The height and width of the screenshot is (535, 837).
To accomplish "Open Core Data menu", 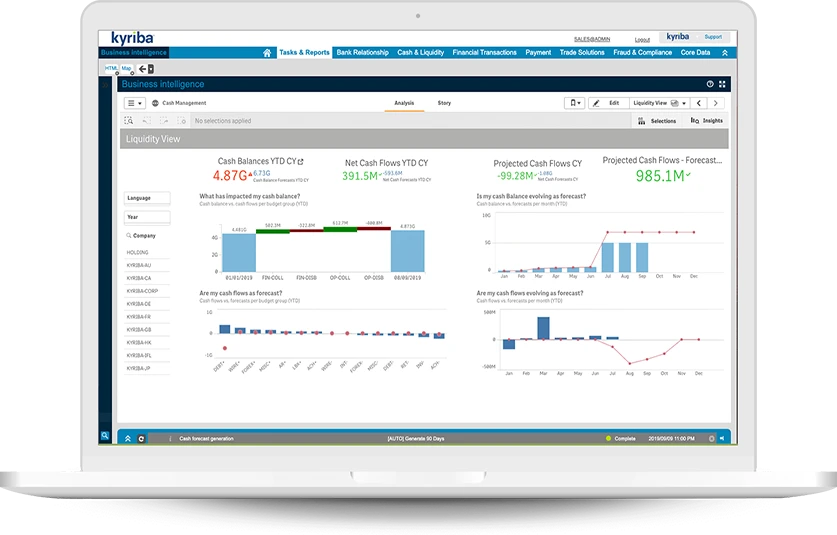I will 695,52.
